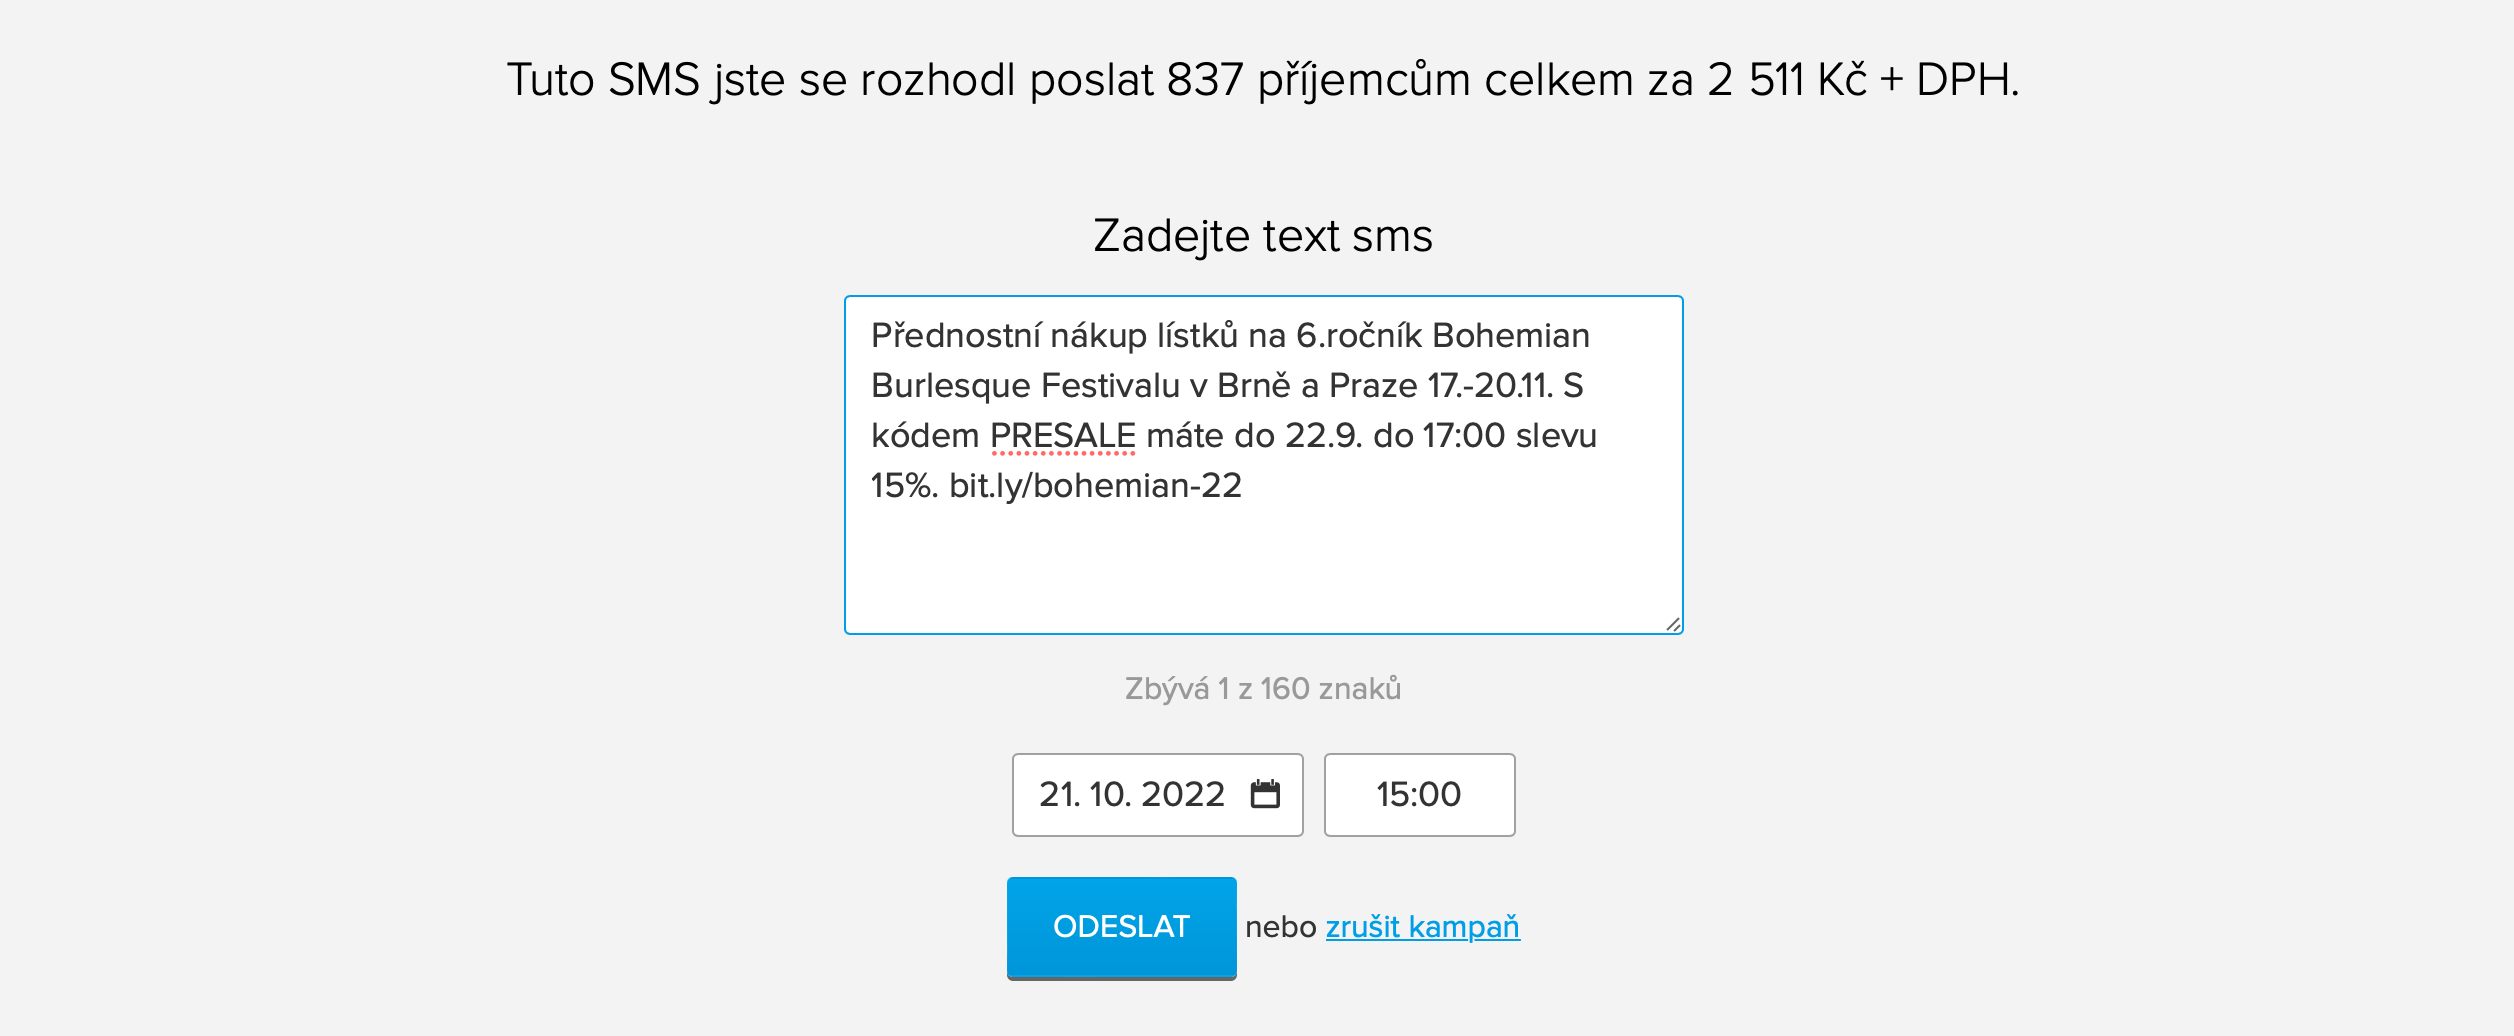
Task: Select the time field showing 15:00
Action: click(x=1418, y=794)
